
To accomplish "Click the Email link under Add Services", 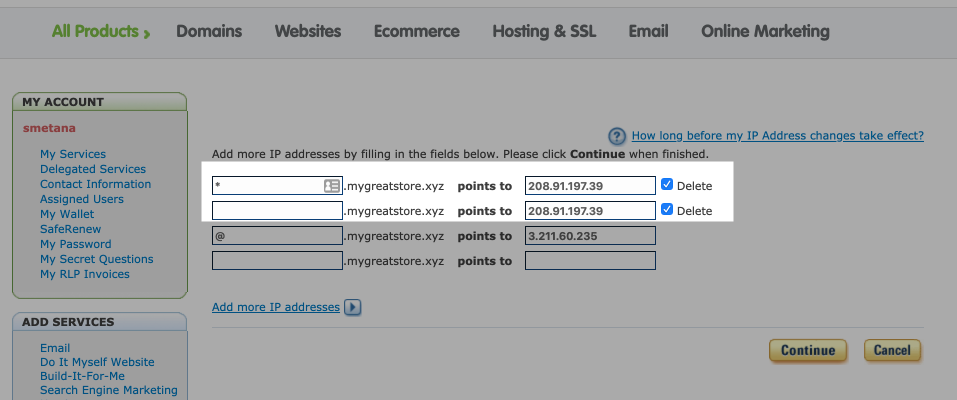I will pos(55,348).
